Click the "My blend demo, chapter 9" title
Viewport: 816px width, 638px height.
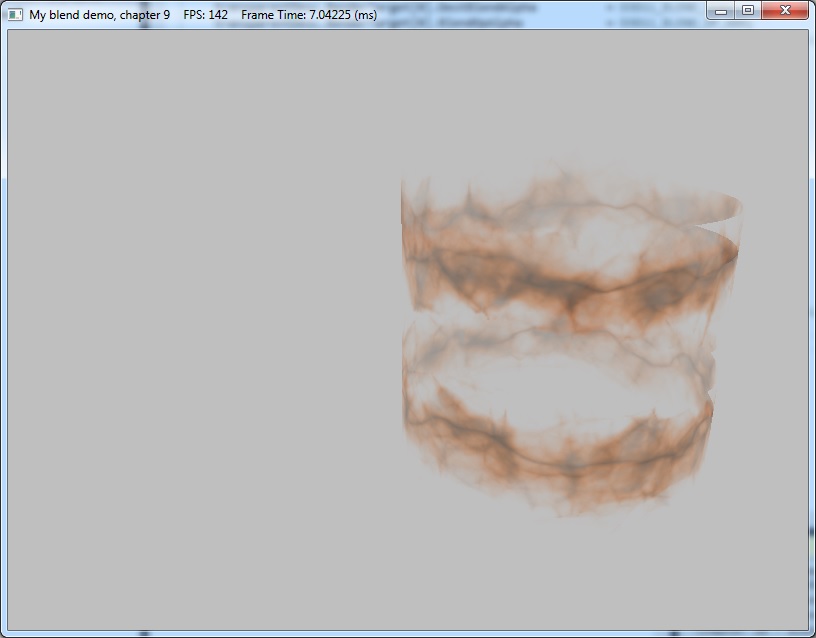99,15
